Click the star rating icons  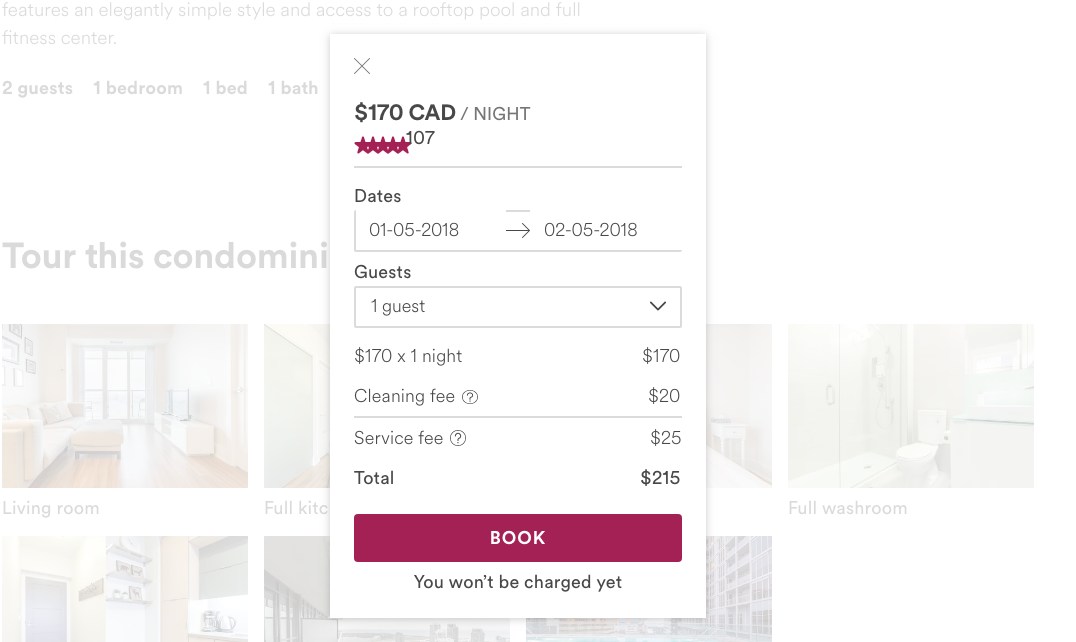[382, 147]
